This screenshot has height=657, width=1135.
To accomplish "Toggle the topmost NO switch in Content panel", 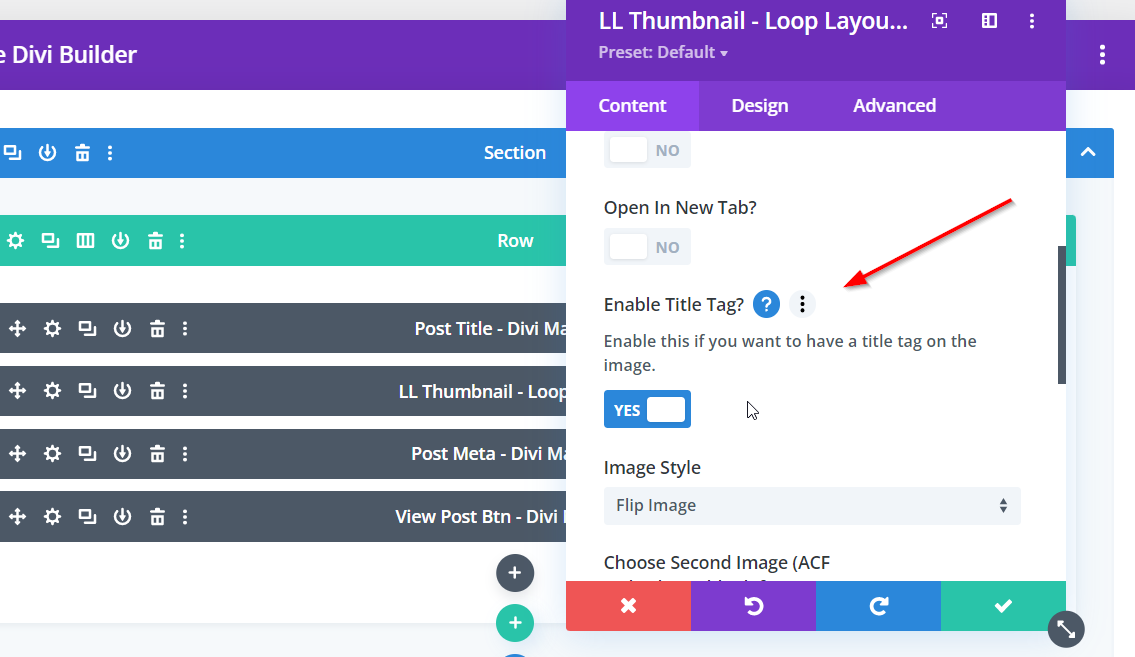I will pos(647,150).
